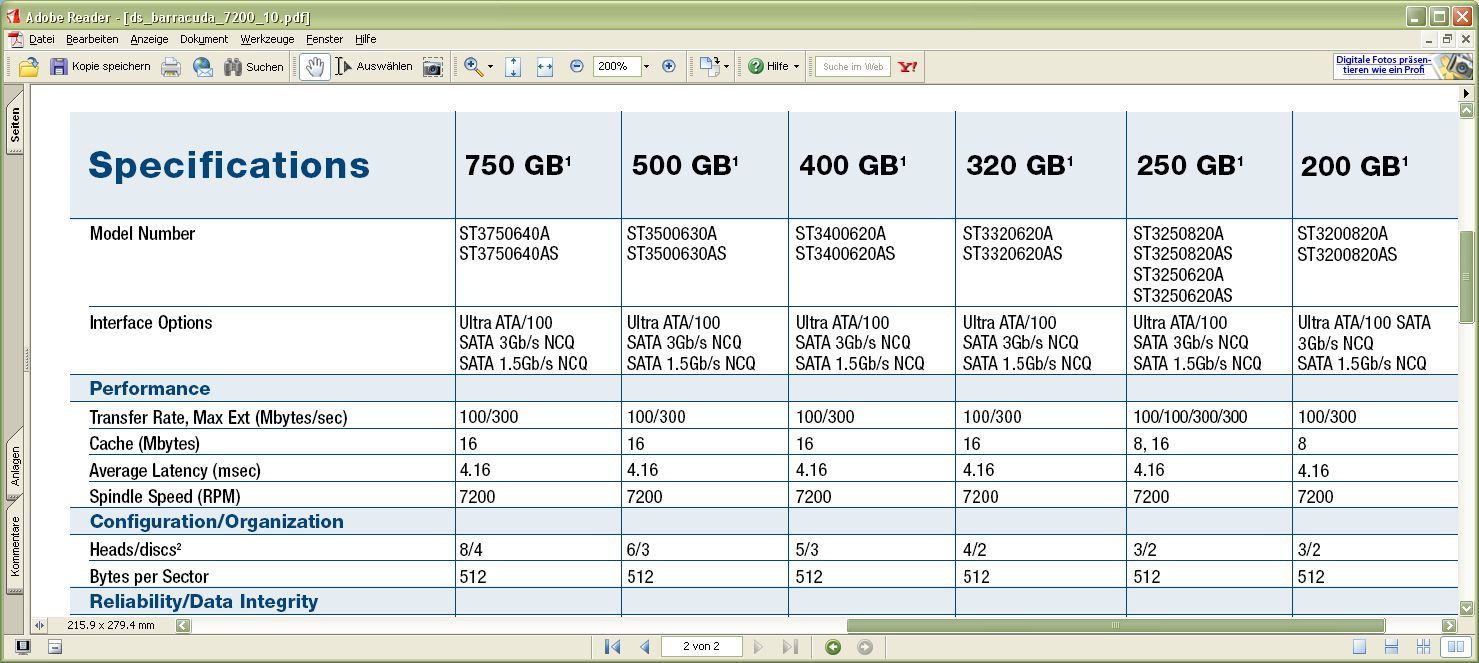
Task: Go to the first page
Action: pos(613,647)
